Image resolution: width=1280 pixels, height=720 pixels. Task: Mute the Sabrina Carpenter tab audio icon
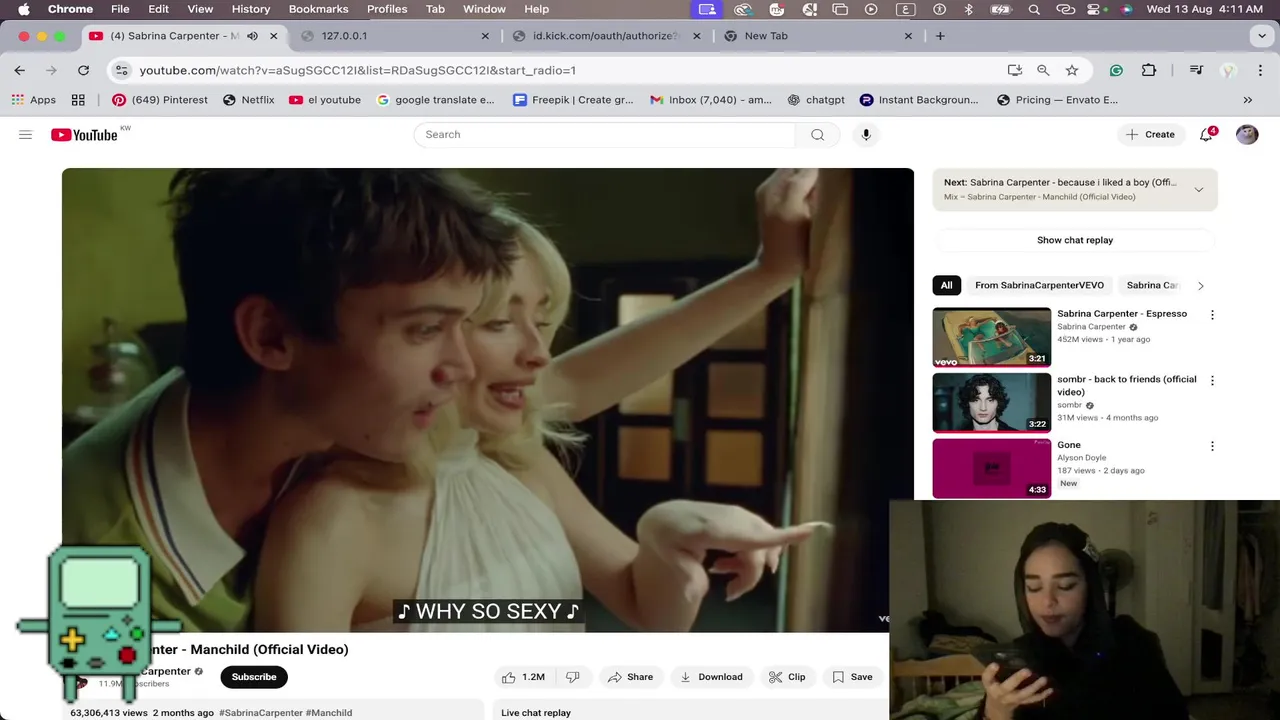252,36
